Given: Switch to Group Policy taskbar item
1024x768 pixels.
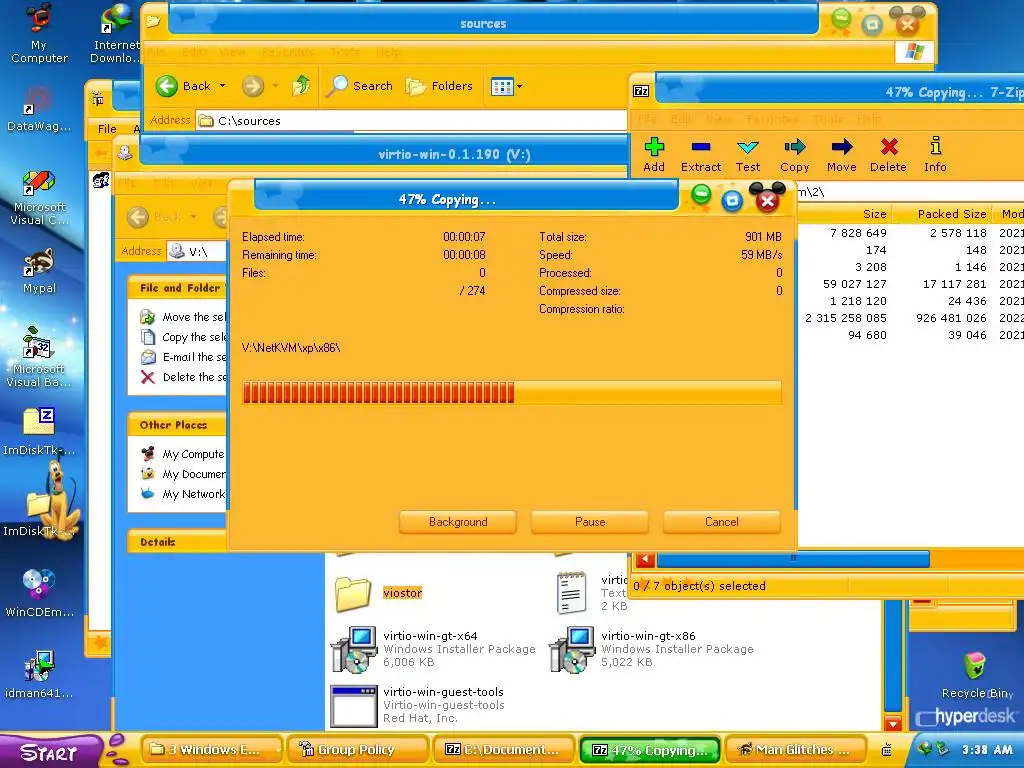Looking at the screenshot, I should (357, 750).
